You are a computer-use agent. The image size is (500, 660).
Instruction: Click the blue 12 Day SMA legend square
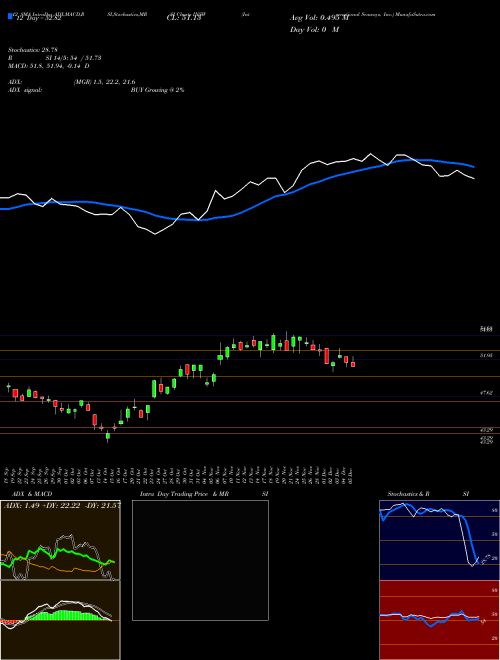point(10,17)
